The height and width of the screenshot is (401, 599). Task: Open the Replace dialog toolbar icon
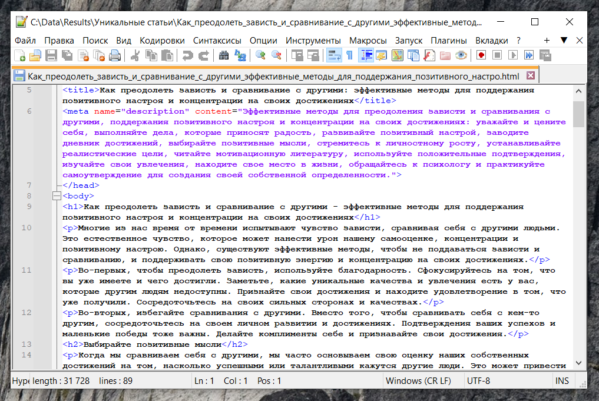pos(240,56)
